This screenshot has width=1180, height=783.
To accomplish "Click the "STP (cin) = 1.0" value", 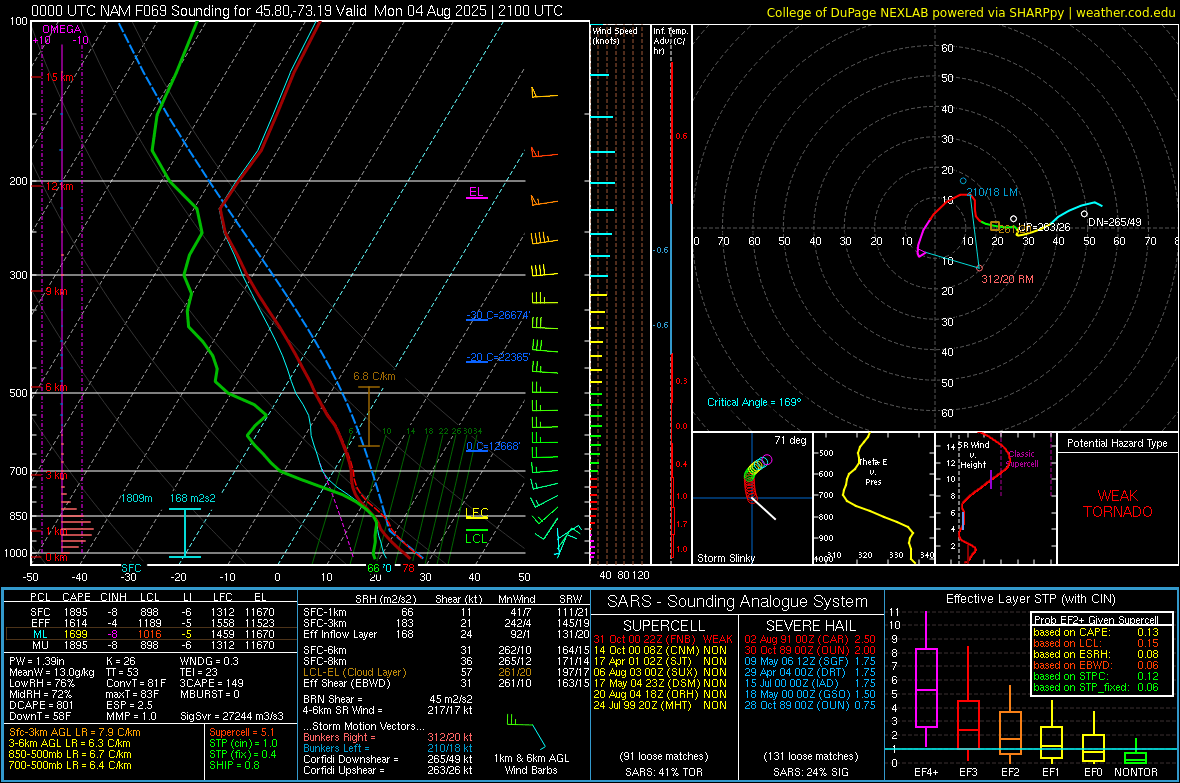I will point(243,743).
